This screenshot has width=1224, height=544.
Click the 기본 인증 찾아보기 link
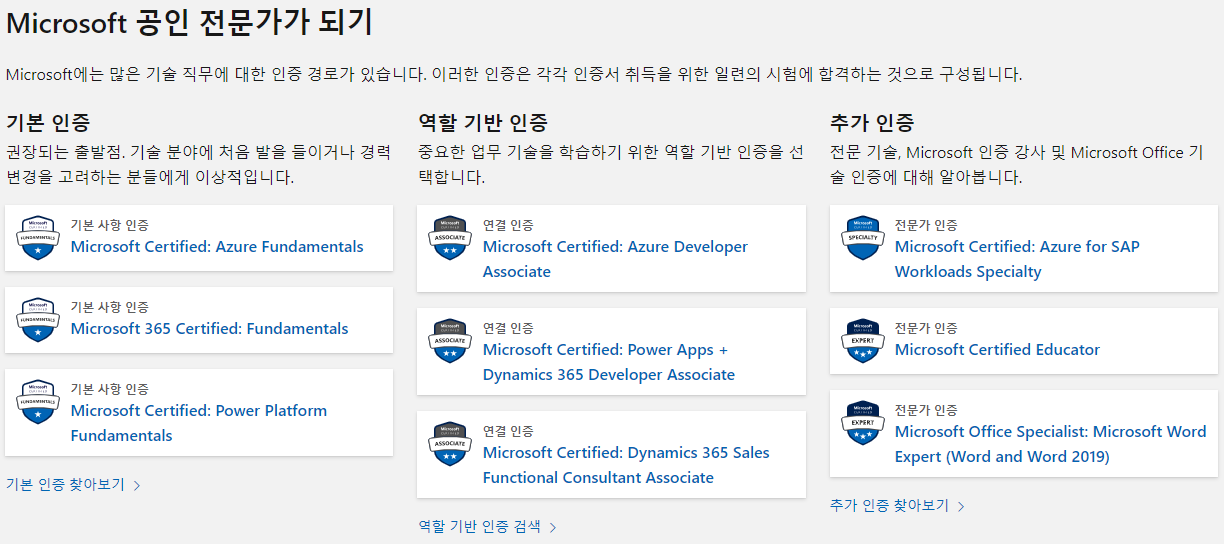click(x=65, y=485)
